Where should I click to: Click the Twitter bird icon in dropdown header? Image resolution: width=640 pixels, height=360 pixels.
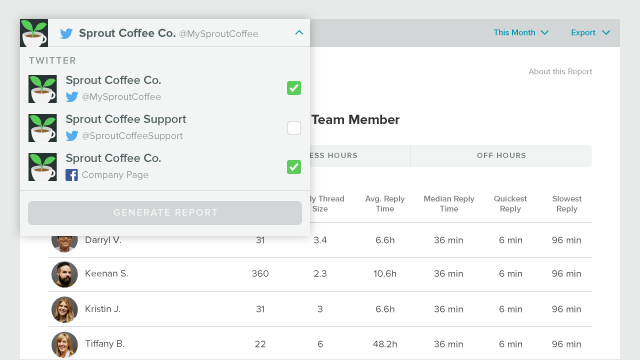pos(66,33)
